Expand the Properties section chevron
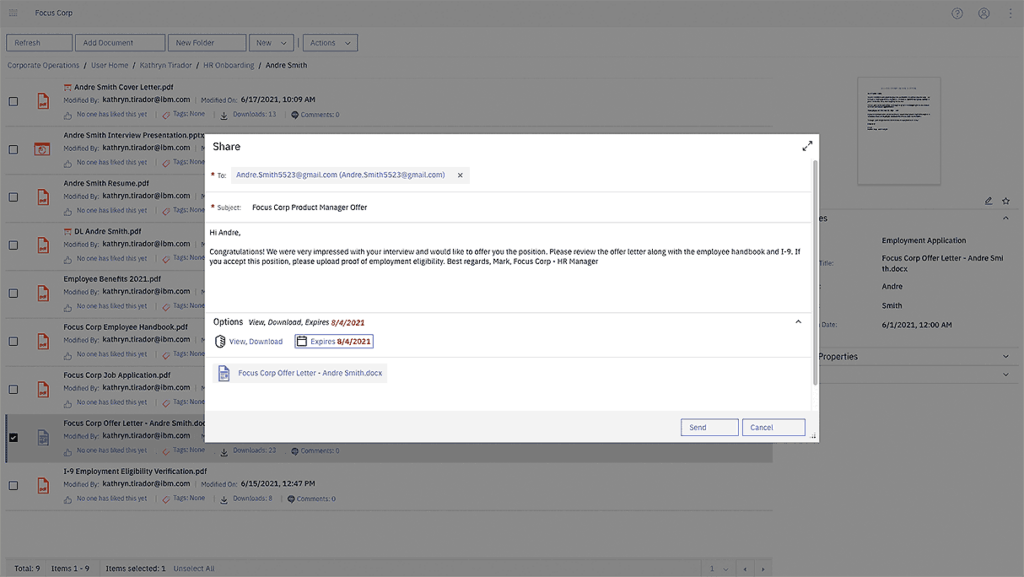 (x=1006, y=356)
